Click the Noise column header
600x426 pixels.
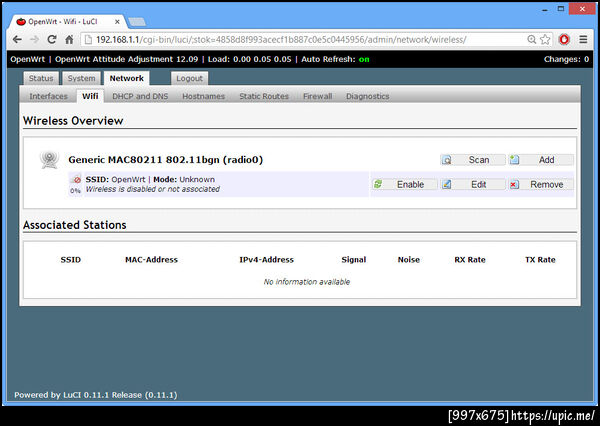[x=409, y=260]
